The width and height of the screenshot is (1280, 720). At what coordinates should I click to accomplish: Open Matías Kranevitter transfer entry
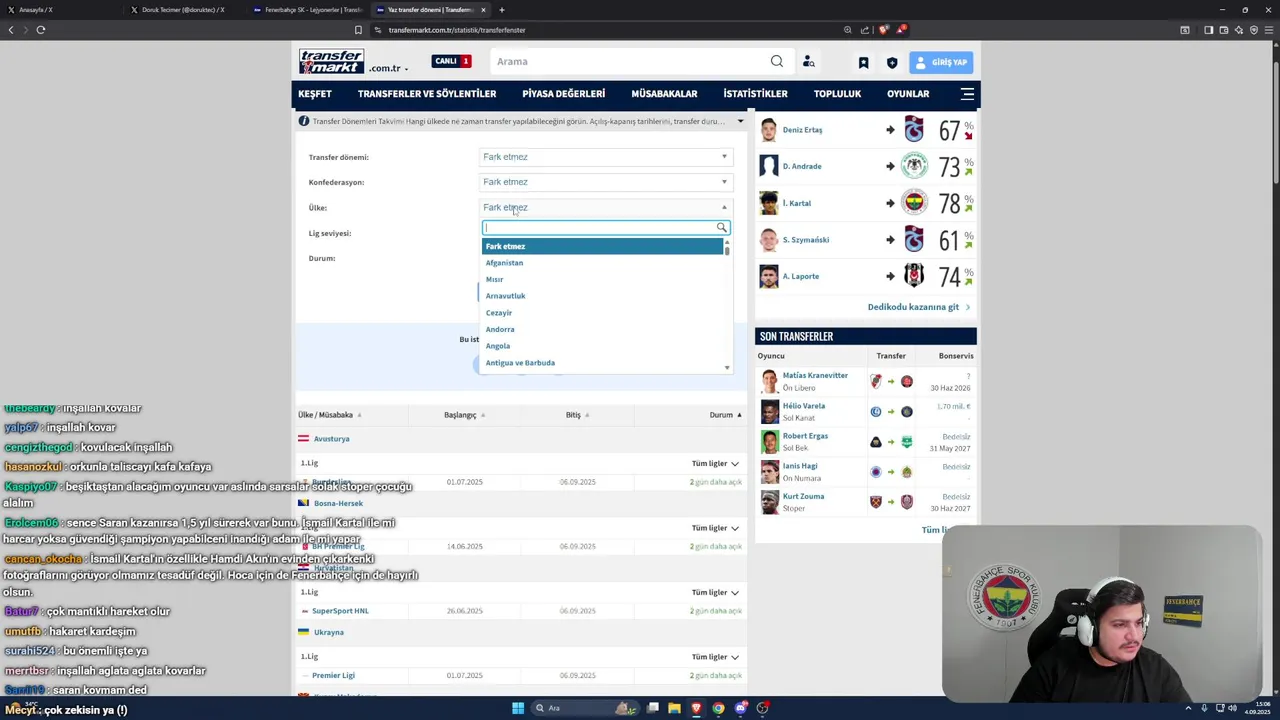815,376
